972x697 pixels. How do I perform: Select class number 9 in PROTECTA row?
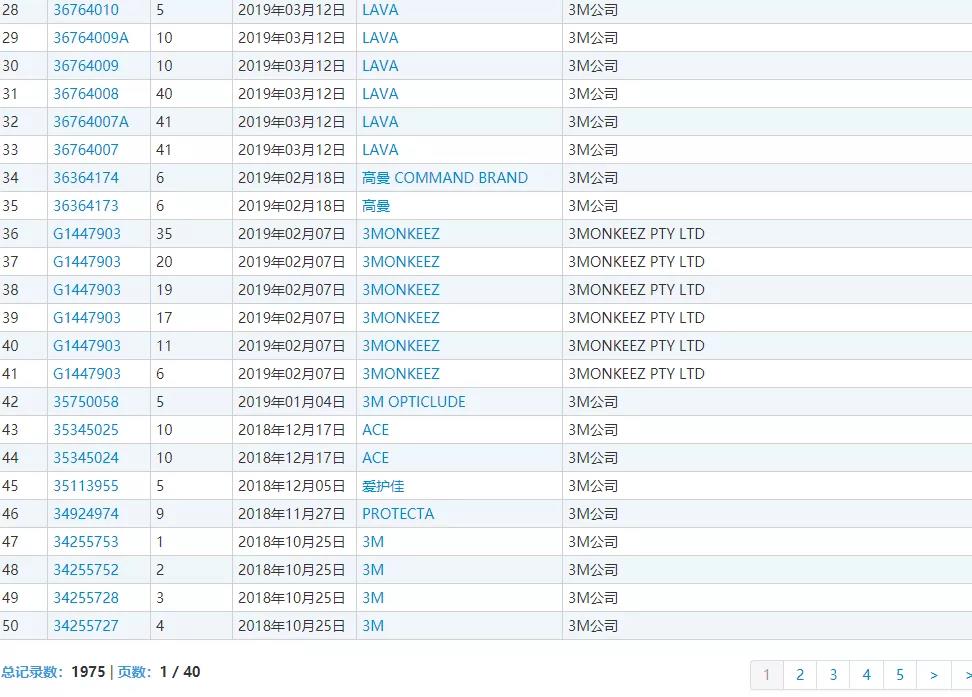coord(160,513)
